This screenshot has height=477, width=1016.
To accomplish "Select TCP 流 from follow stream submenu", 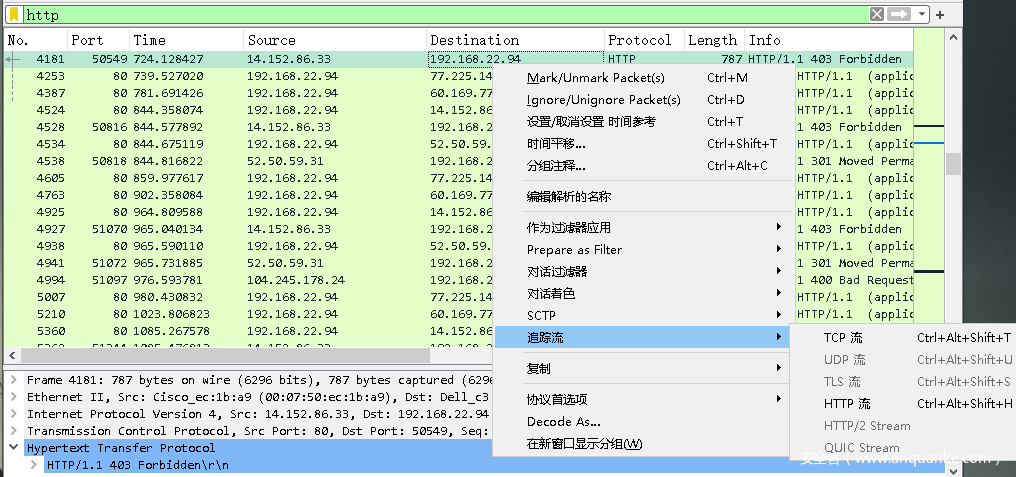I will tap(843, 338).
